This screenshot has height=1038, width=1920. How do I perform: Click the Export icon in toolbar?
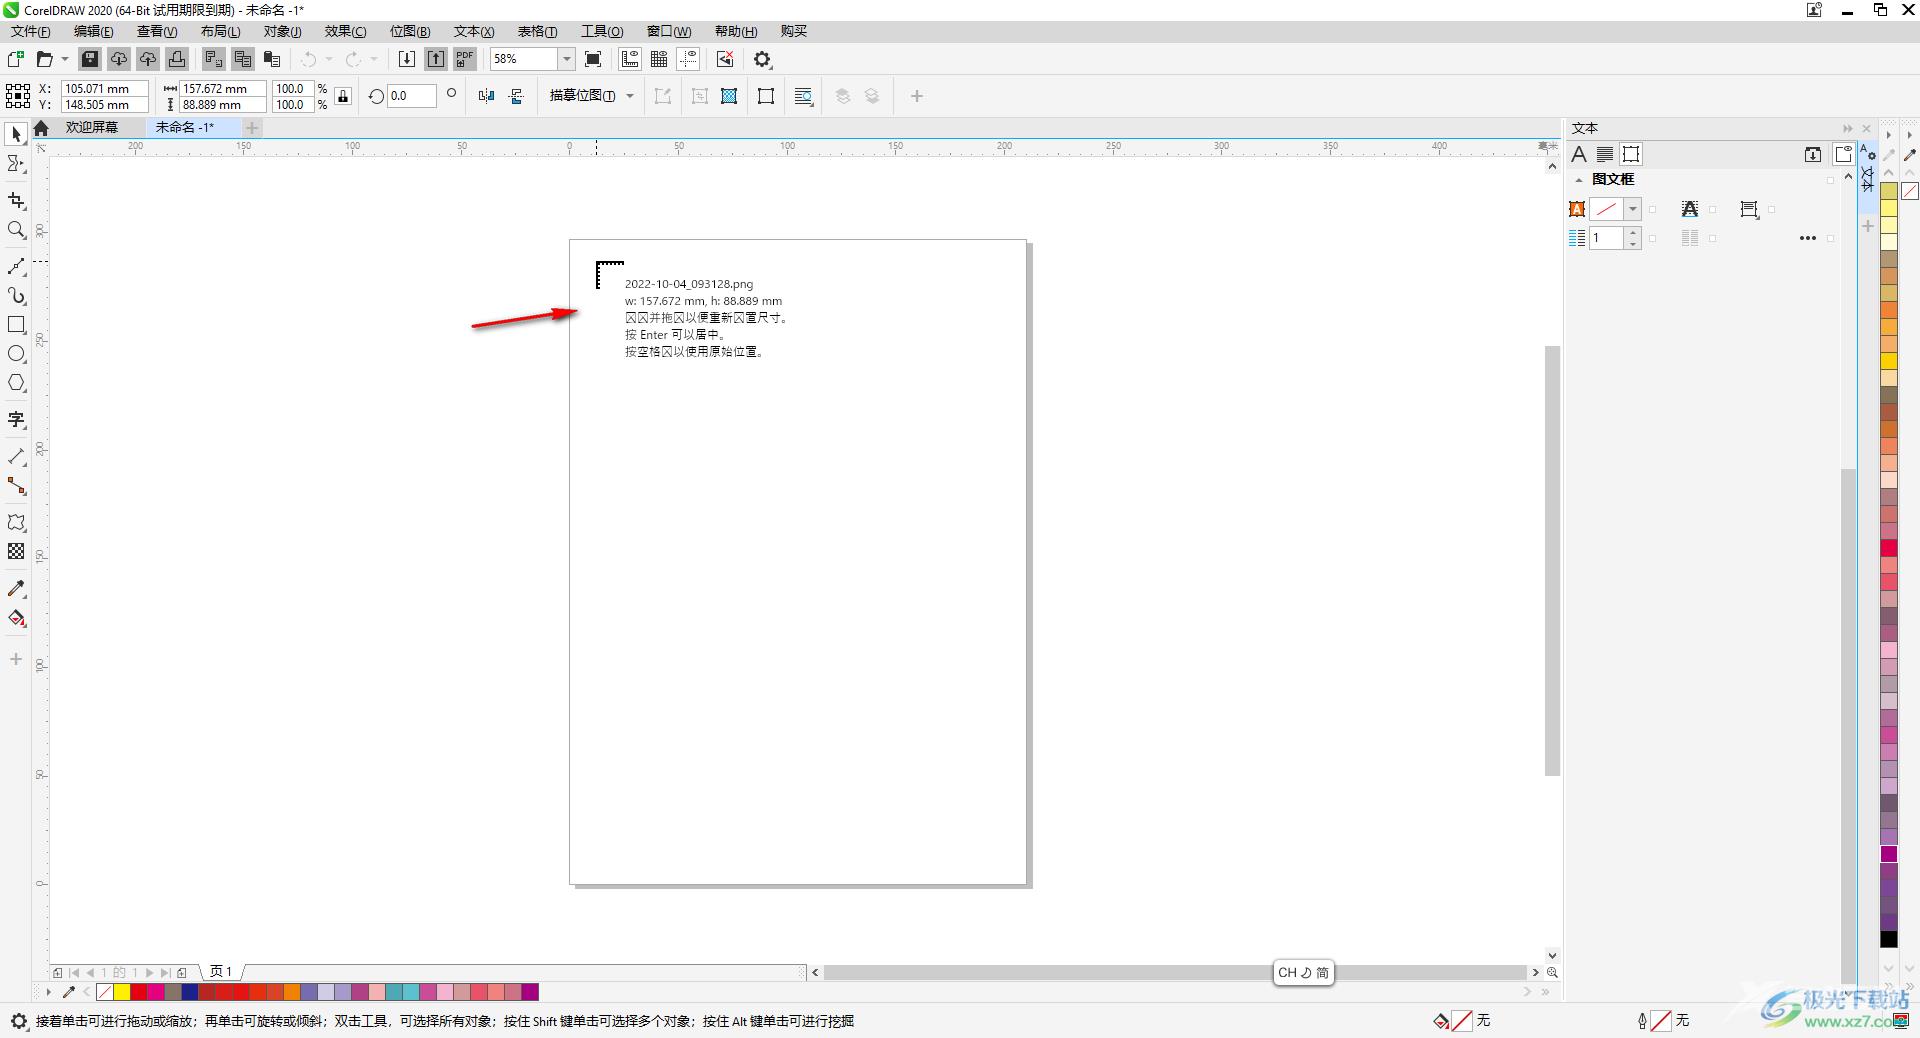point(436,59)
